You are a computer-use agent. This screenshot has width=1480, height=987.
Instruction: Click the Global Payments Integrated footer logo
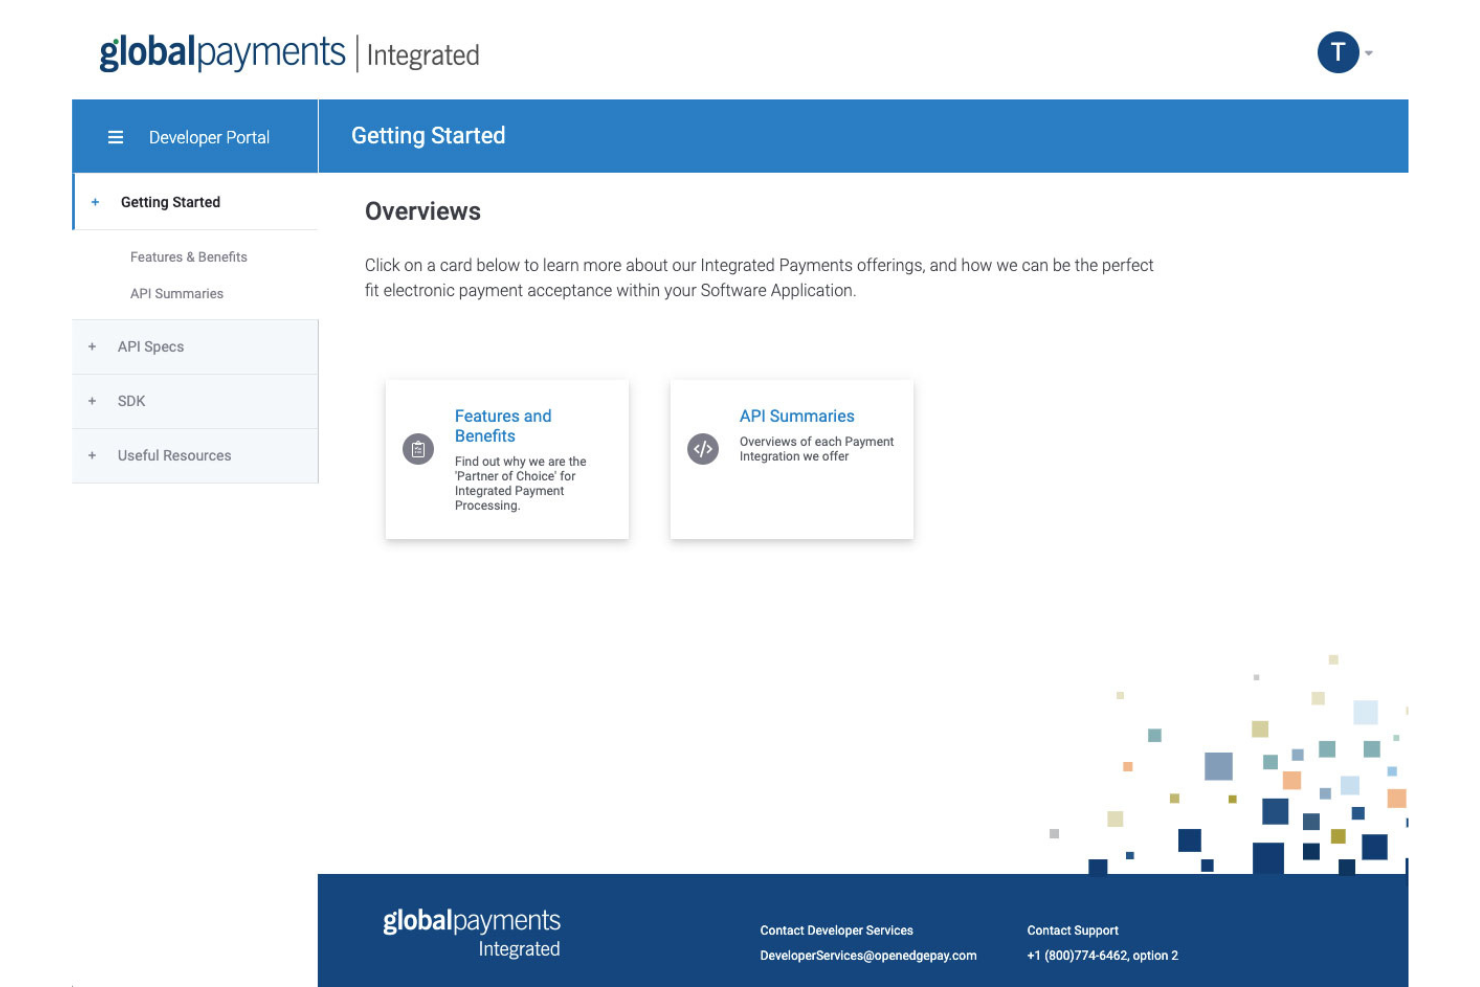[x=471, y=933]
